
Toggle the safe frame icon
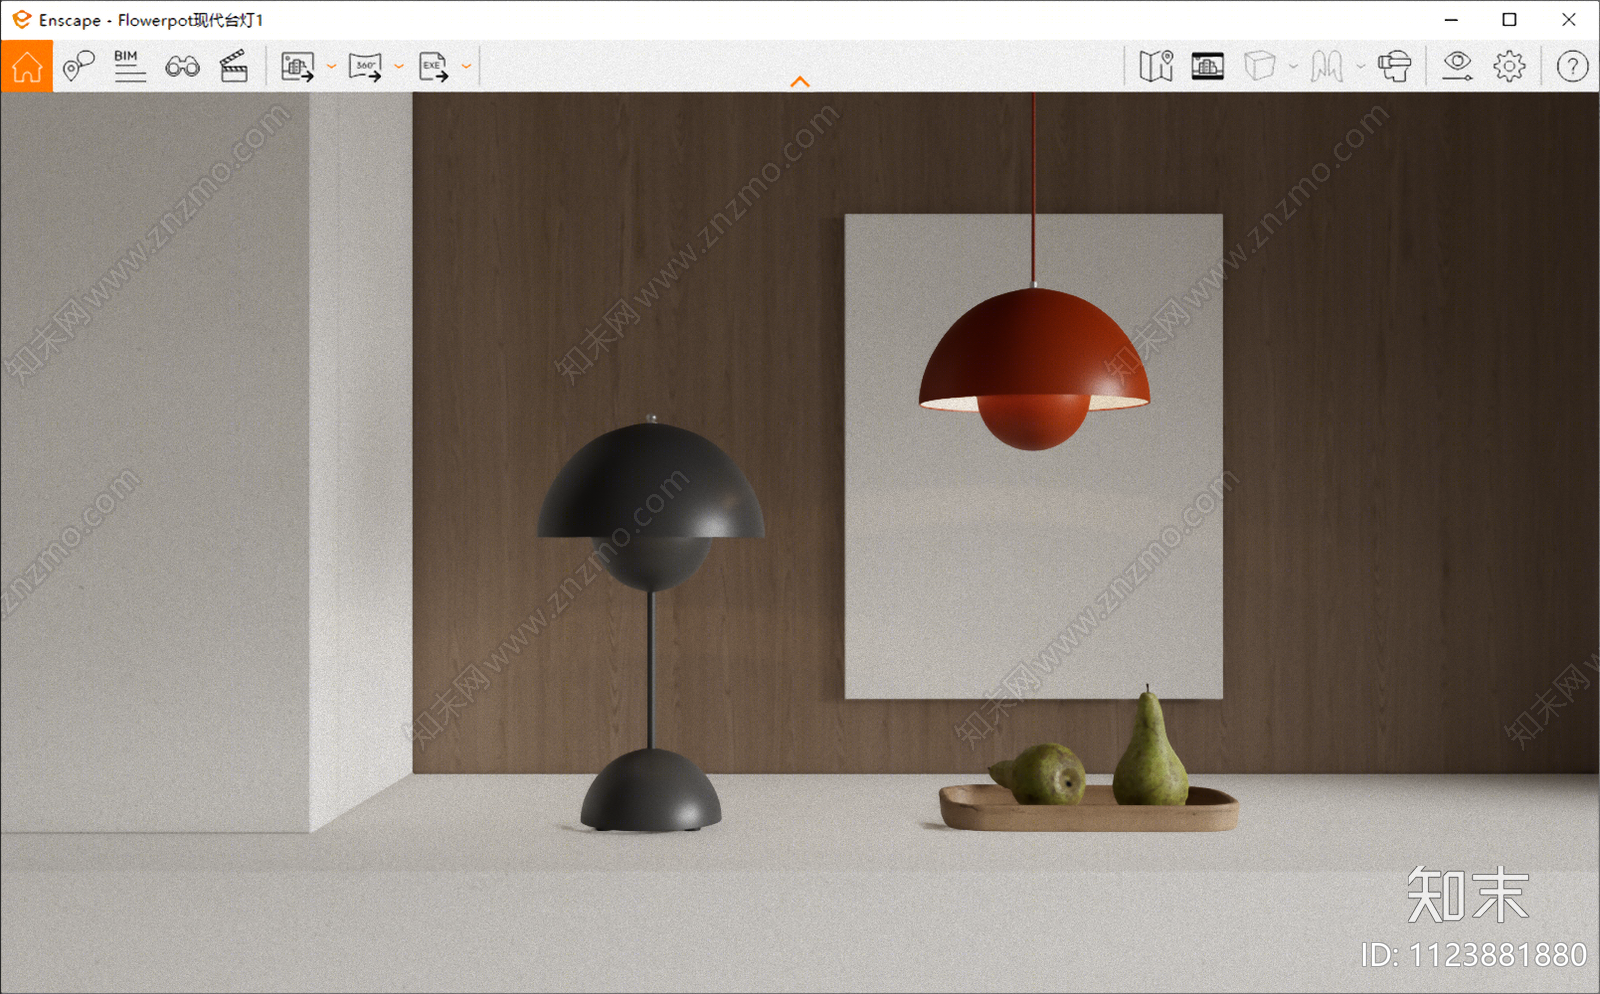1208,67
